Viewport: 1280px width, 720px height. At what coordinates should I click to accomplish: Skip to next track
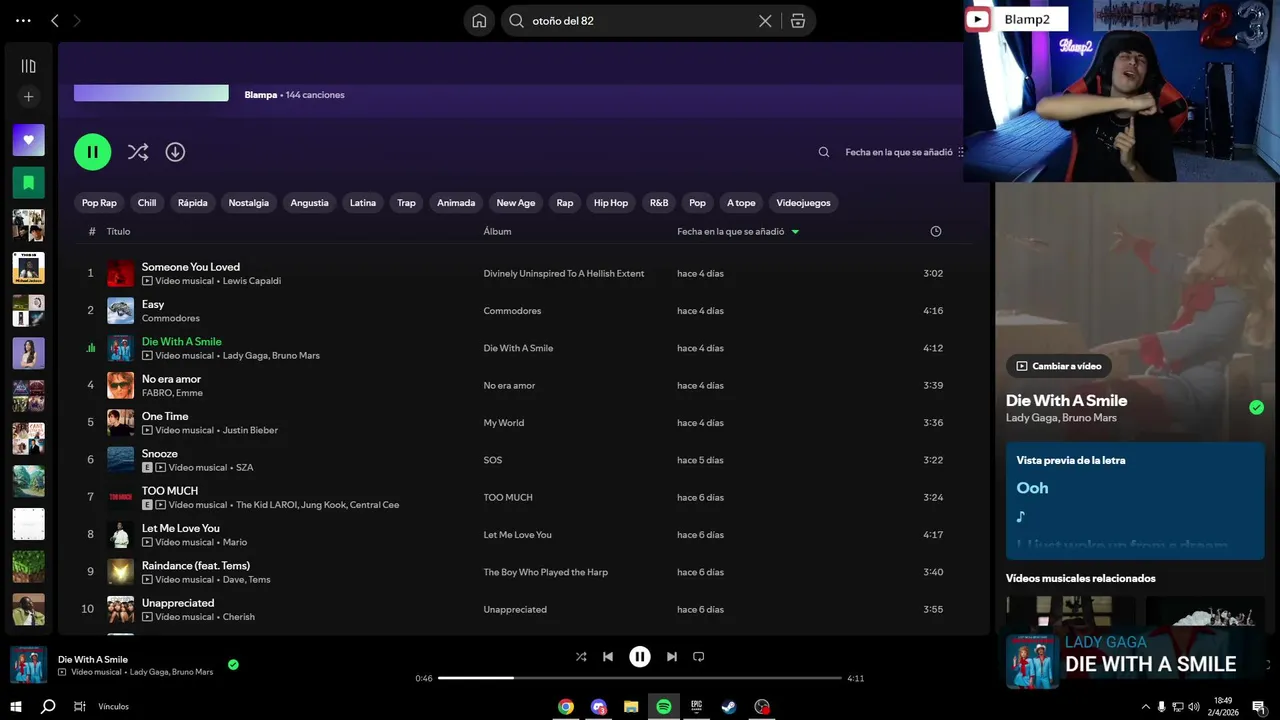(x=672, y=657)
